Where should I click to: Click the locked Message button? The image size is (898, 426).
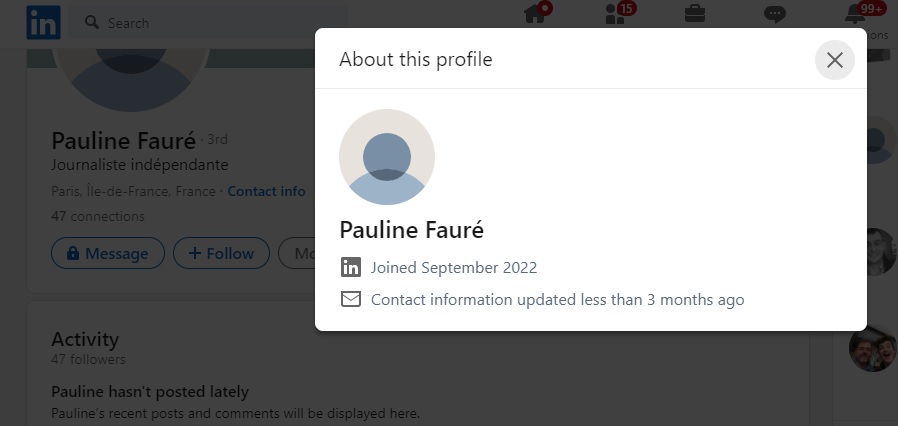(x=108, y=253)
